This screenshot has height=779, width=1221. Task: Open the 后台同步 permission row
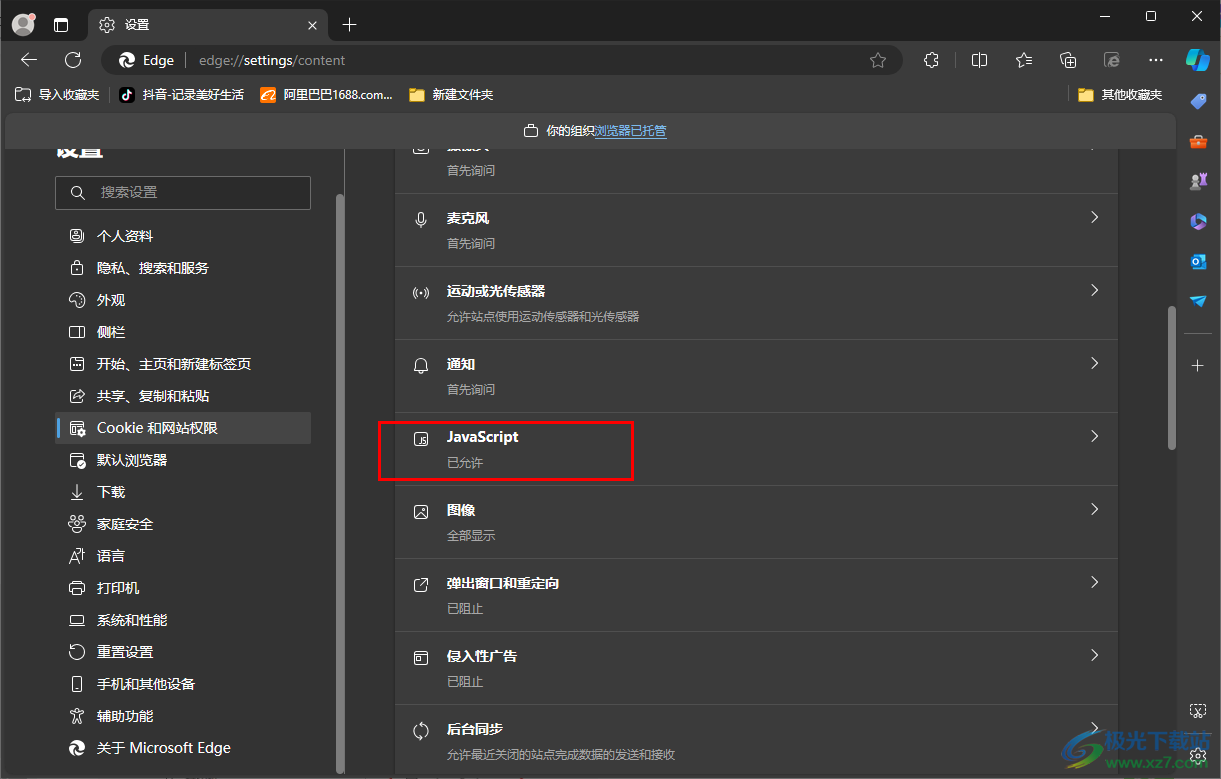click(x=756, y=741)
